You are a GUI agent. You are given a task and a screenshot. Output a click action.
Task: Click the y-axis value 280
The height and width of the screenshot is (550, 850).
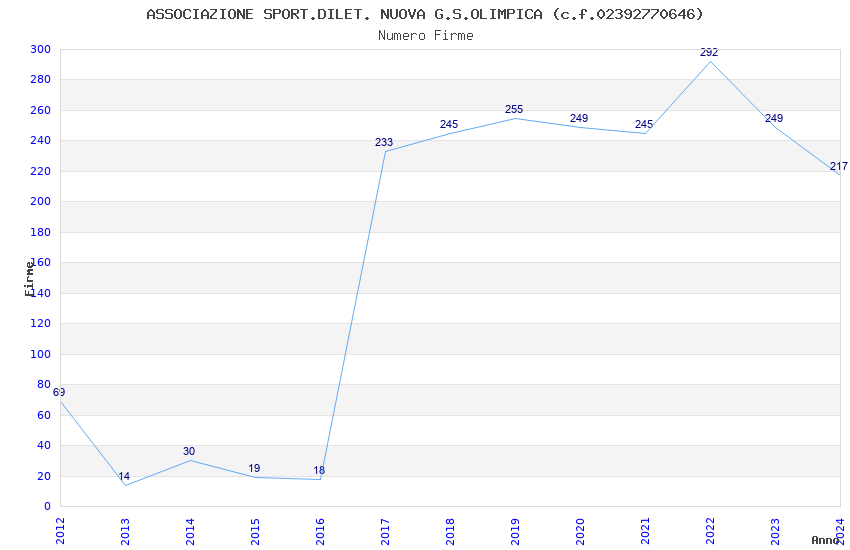41,80
